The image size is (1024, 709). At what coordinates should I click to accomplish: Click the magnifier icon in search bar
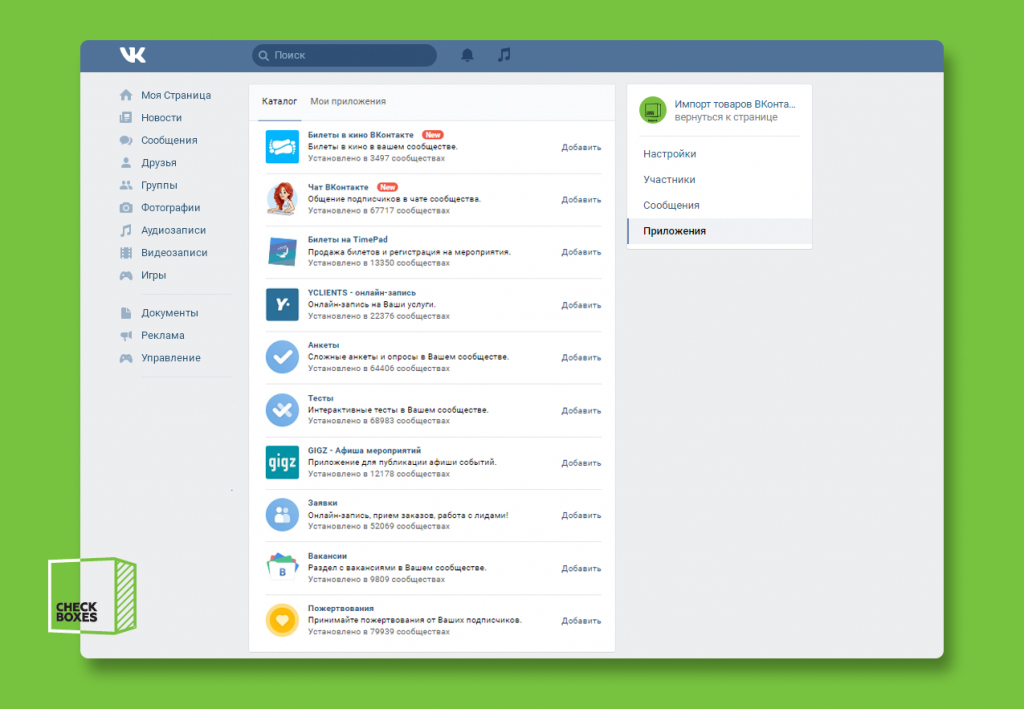[264, 55]
